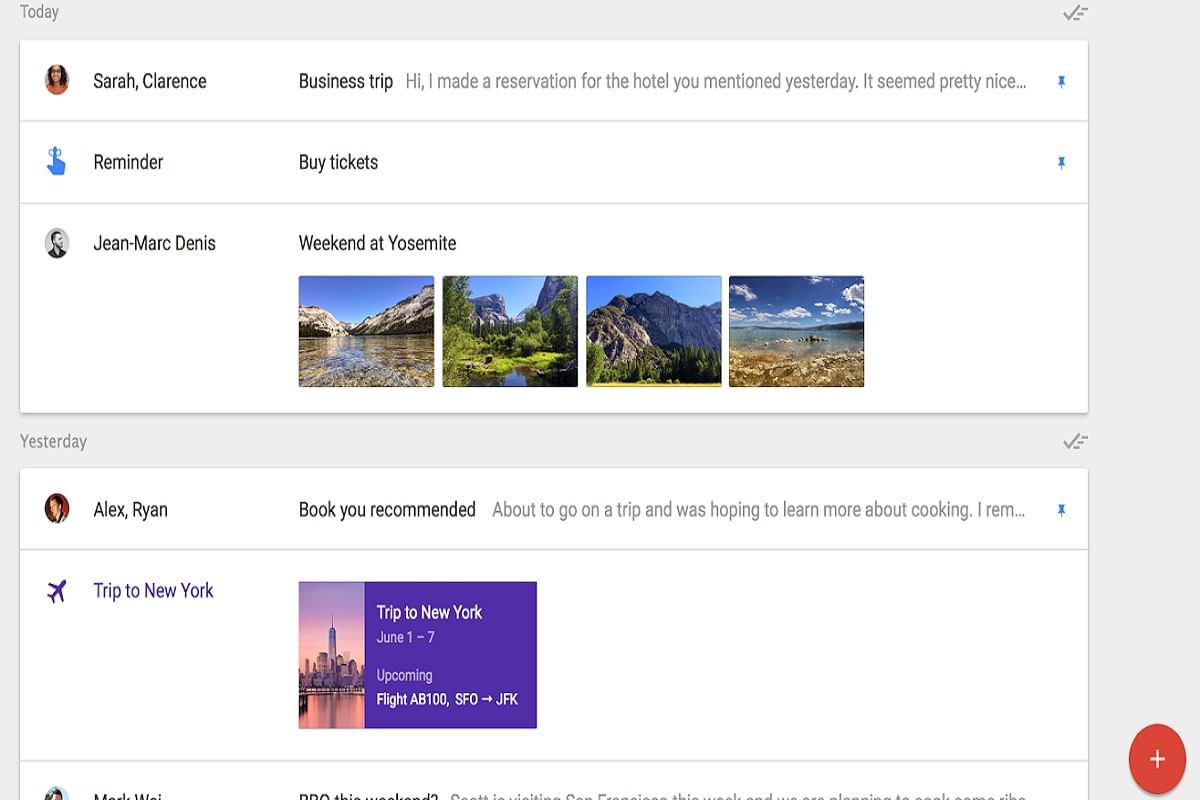
Task: Open the Trip to New York label
Action: [x=152, y=590]
